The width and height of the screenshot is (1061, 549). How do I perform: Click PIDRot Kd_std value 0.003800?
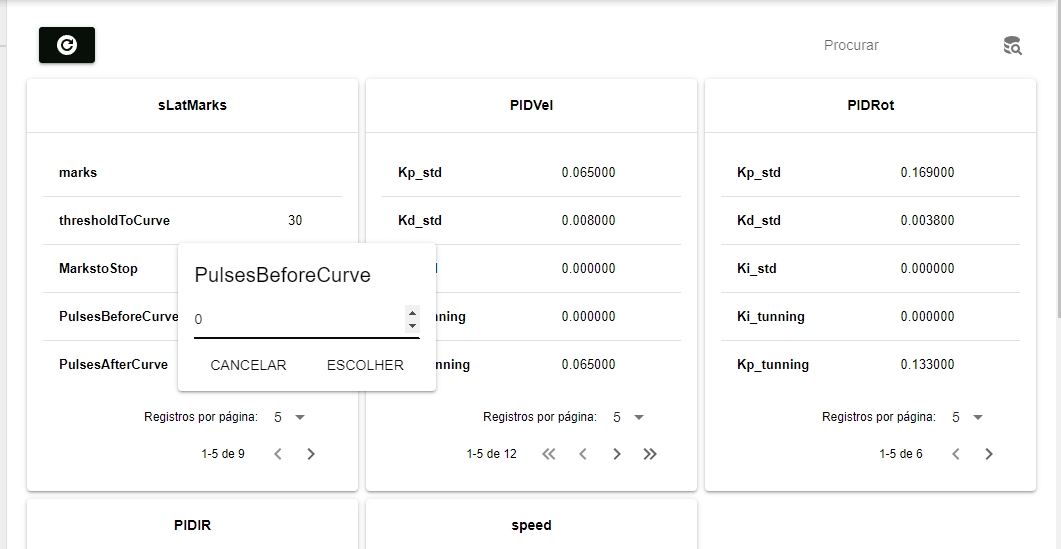[x=928, y=221]
